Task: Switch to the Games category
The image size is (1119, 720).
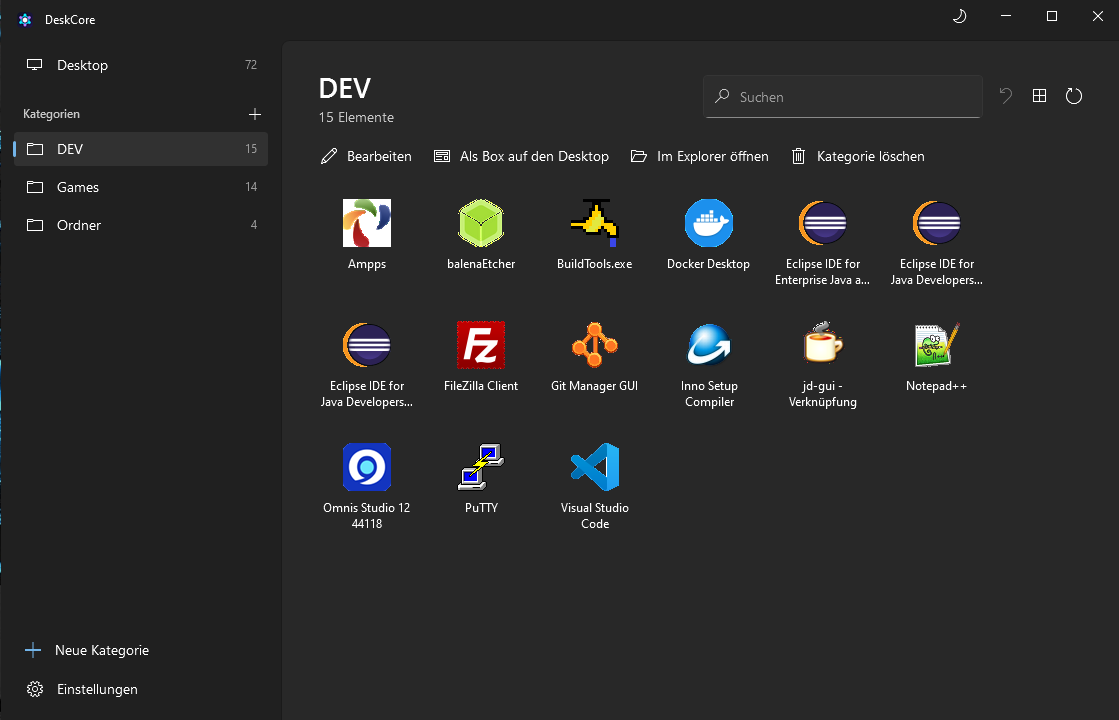Action: [141, 187]
